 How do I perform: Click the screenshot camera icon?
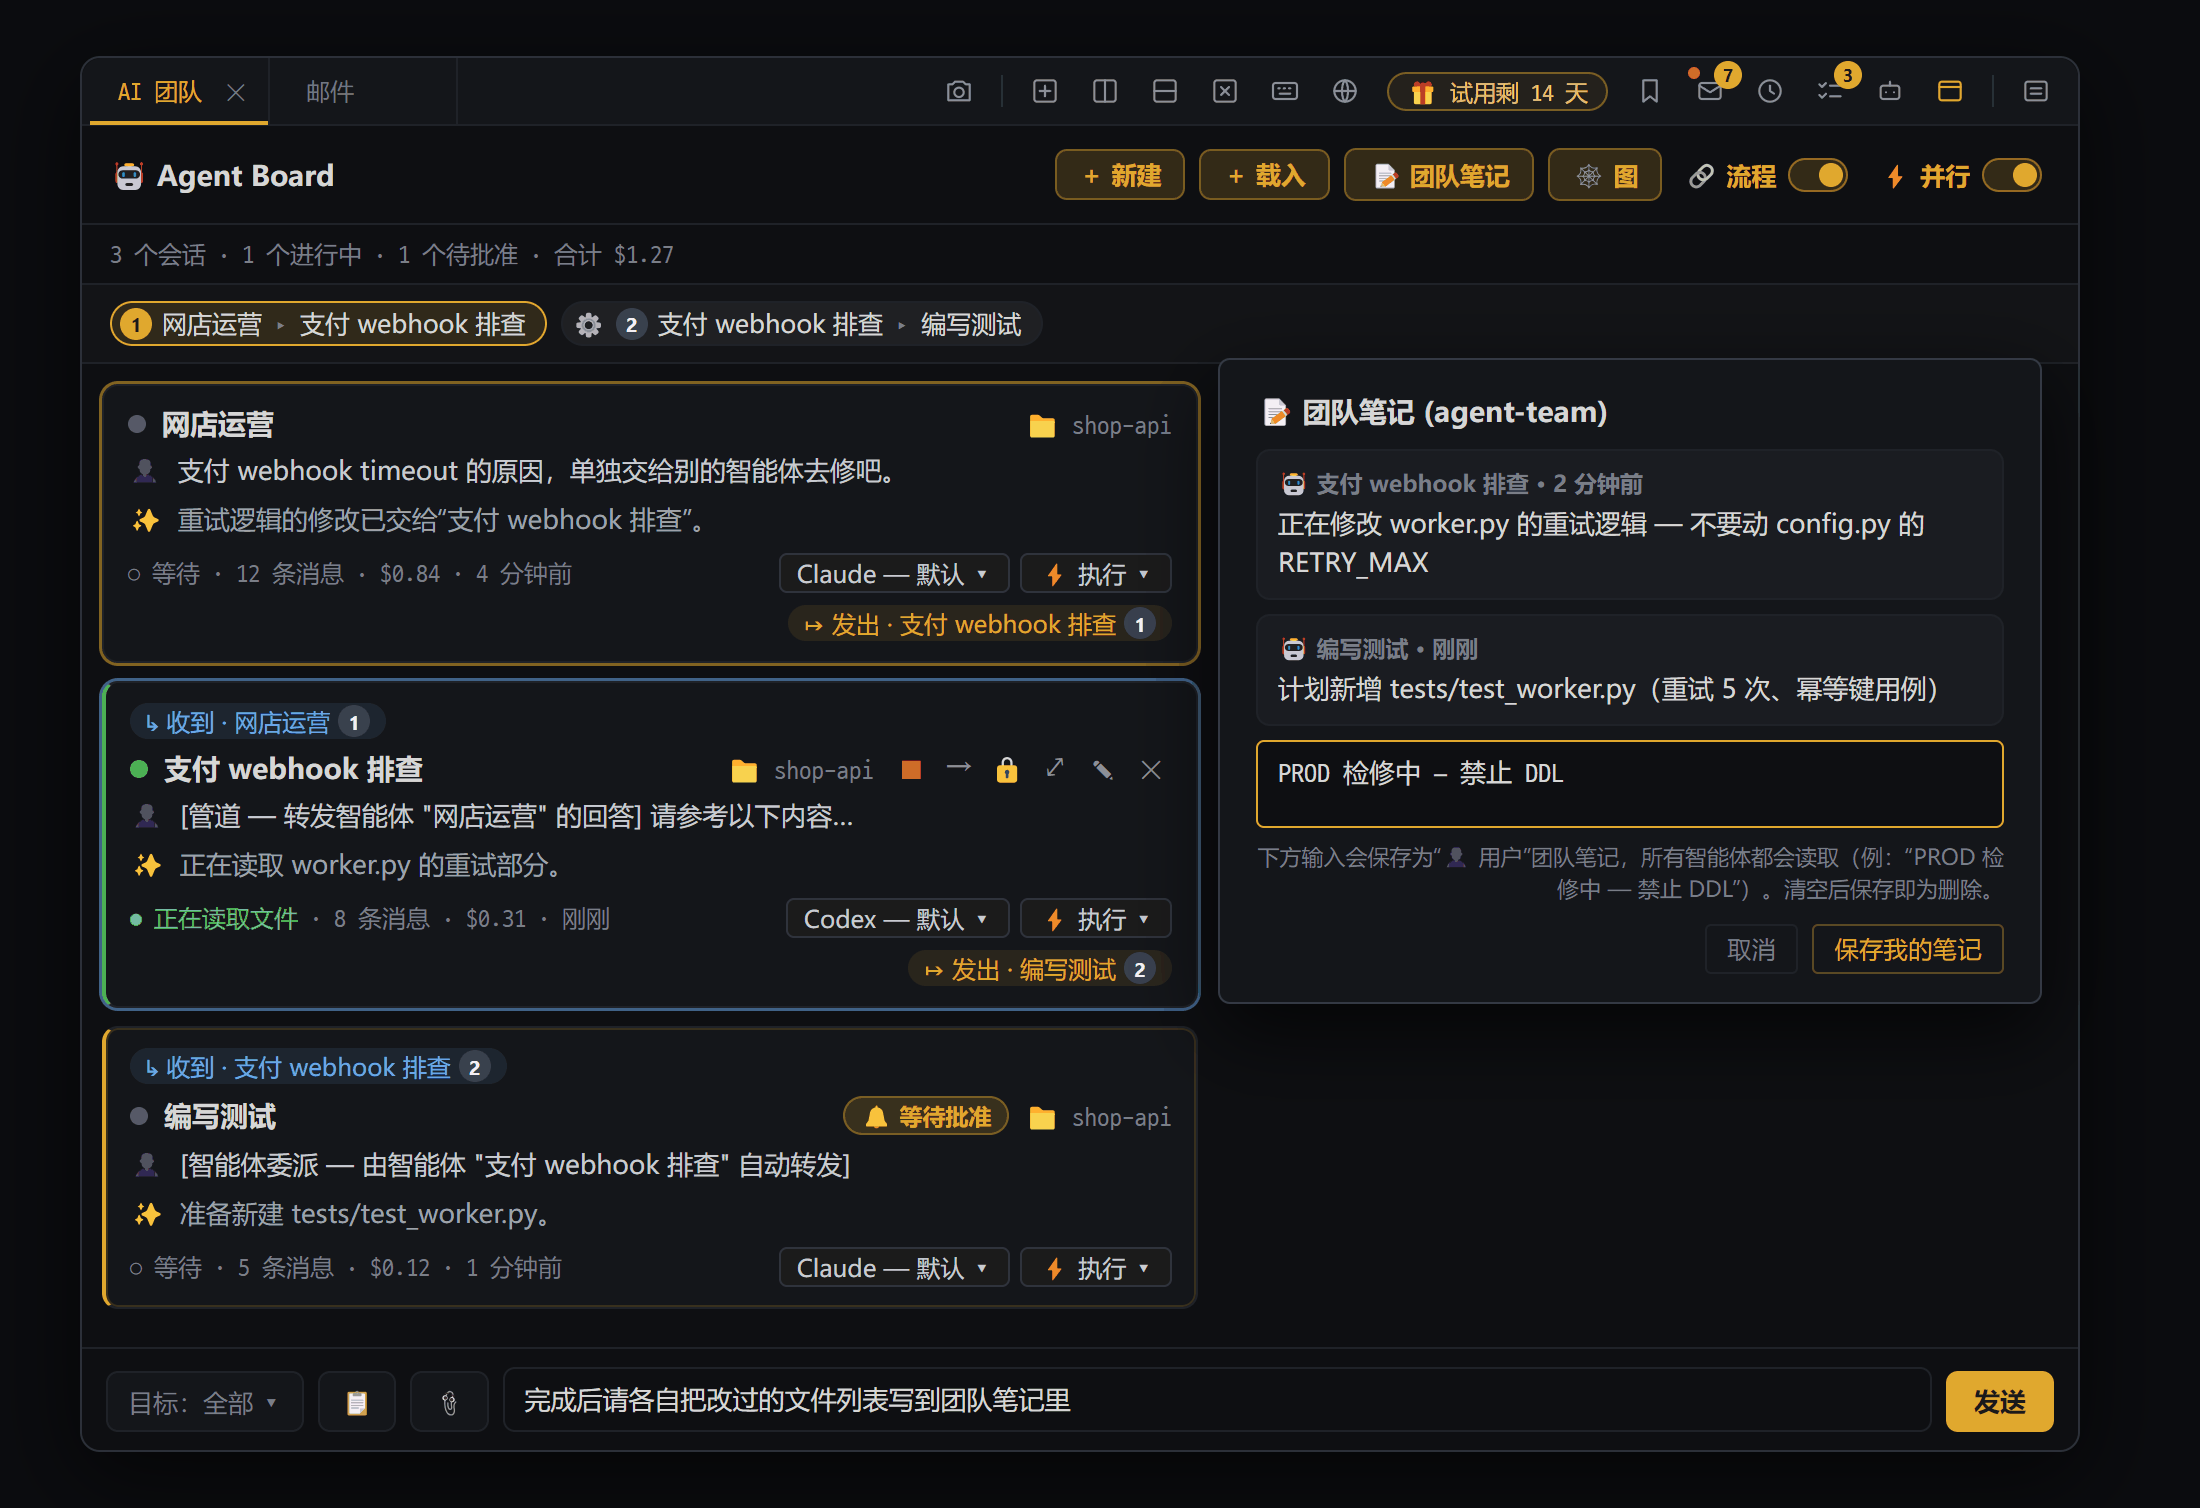[x=958, y=92]
